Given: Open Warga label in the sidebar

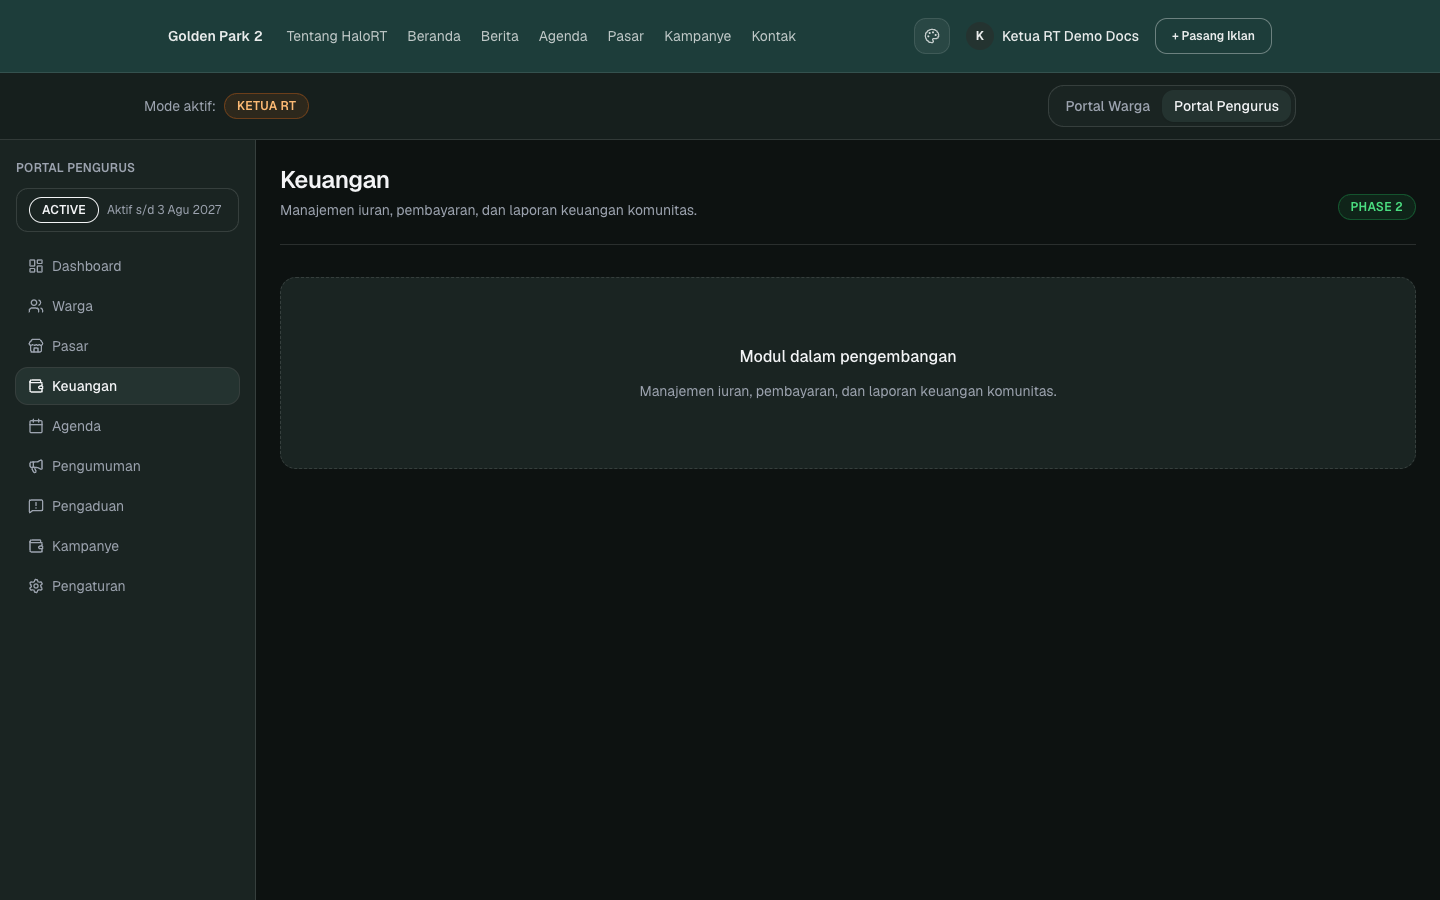Looking at the screenshot, I should [x=72, y=306].
